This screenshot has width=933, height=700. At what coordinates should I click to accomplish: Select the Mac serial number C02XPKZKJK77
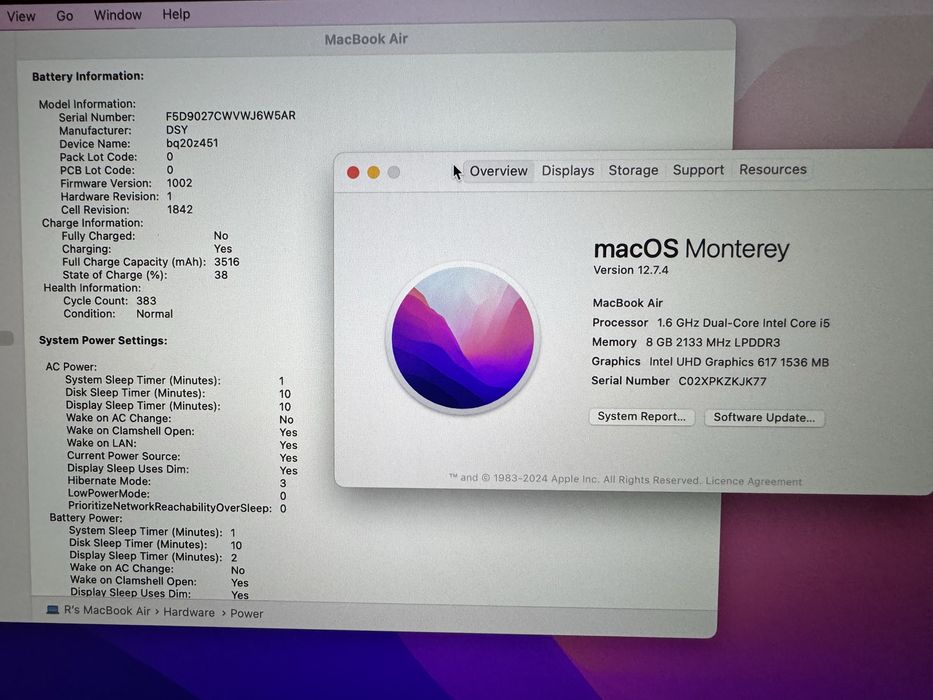(x=722, y=382)
